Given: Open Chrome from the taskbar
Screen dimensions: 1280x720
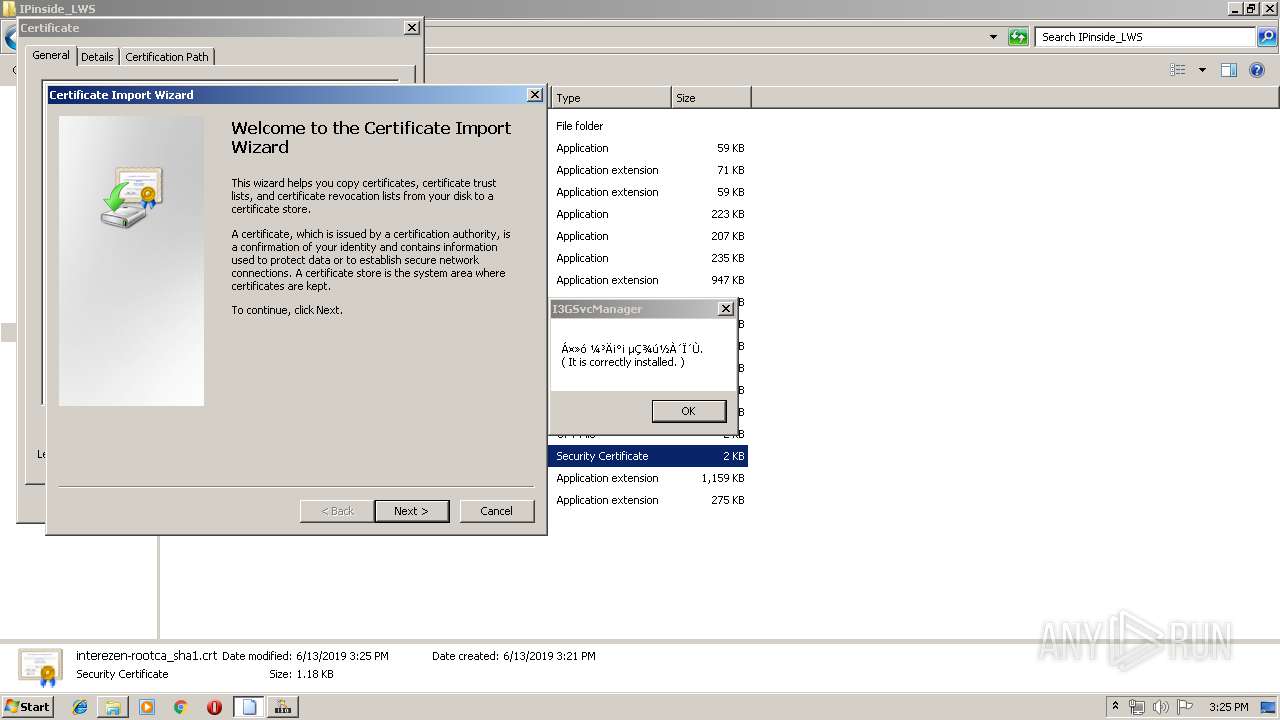Looking at the screenshot, I should 180,707.
